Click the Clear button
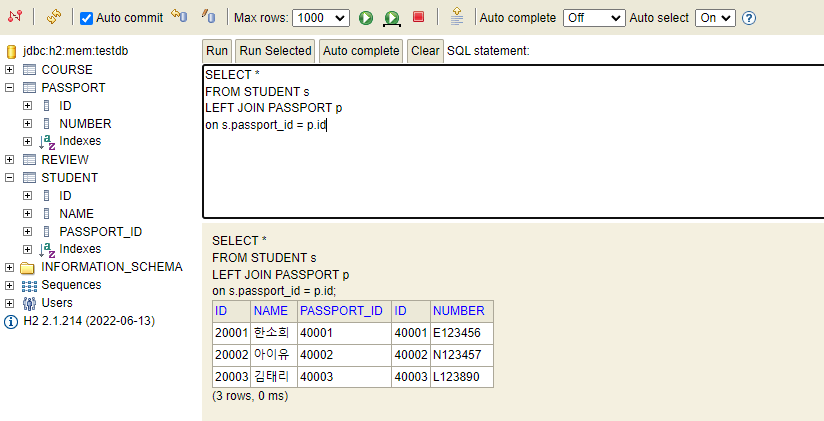Viewport: 824px width, 421px height. click(x=425, y=51)
